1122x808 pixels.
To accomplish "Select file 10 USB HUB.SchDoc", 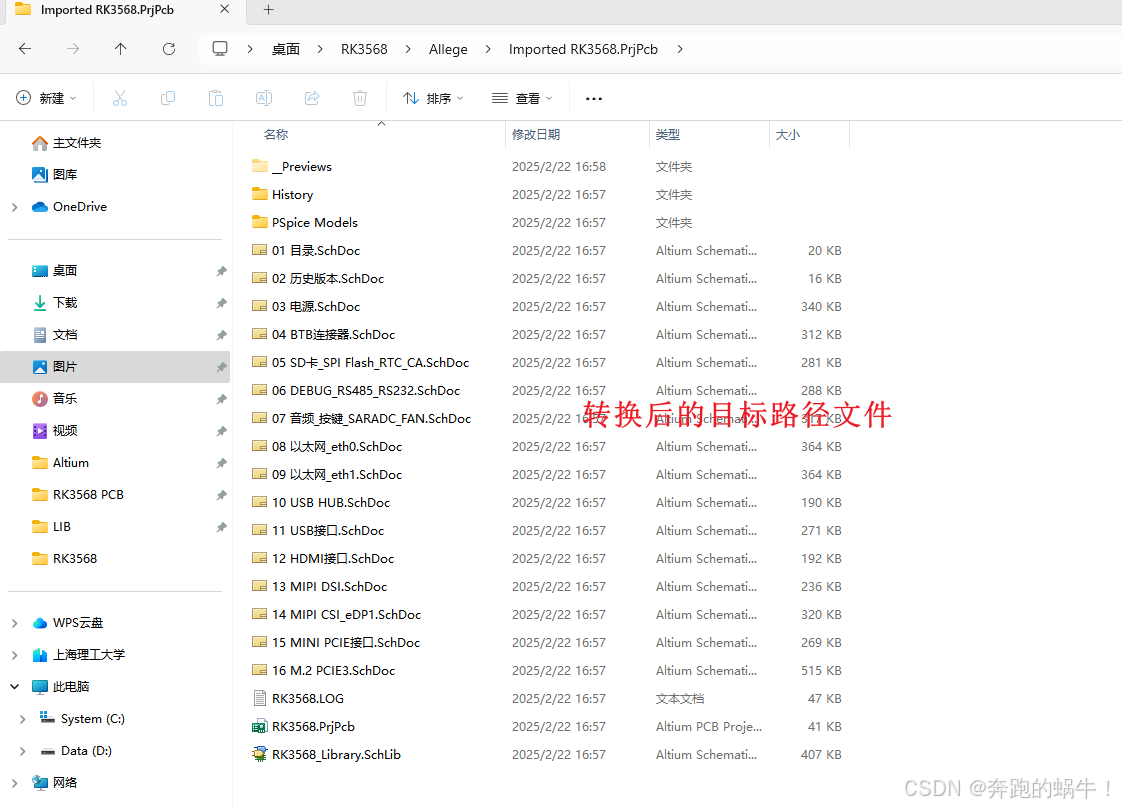I will pos(321,502).
